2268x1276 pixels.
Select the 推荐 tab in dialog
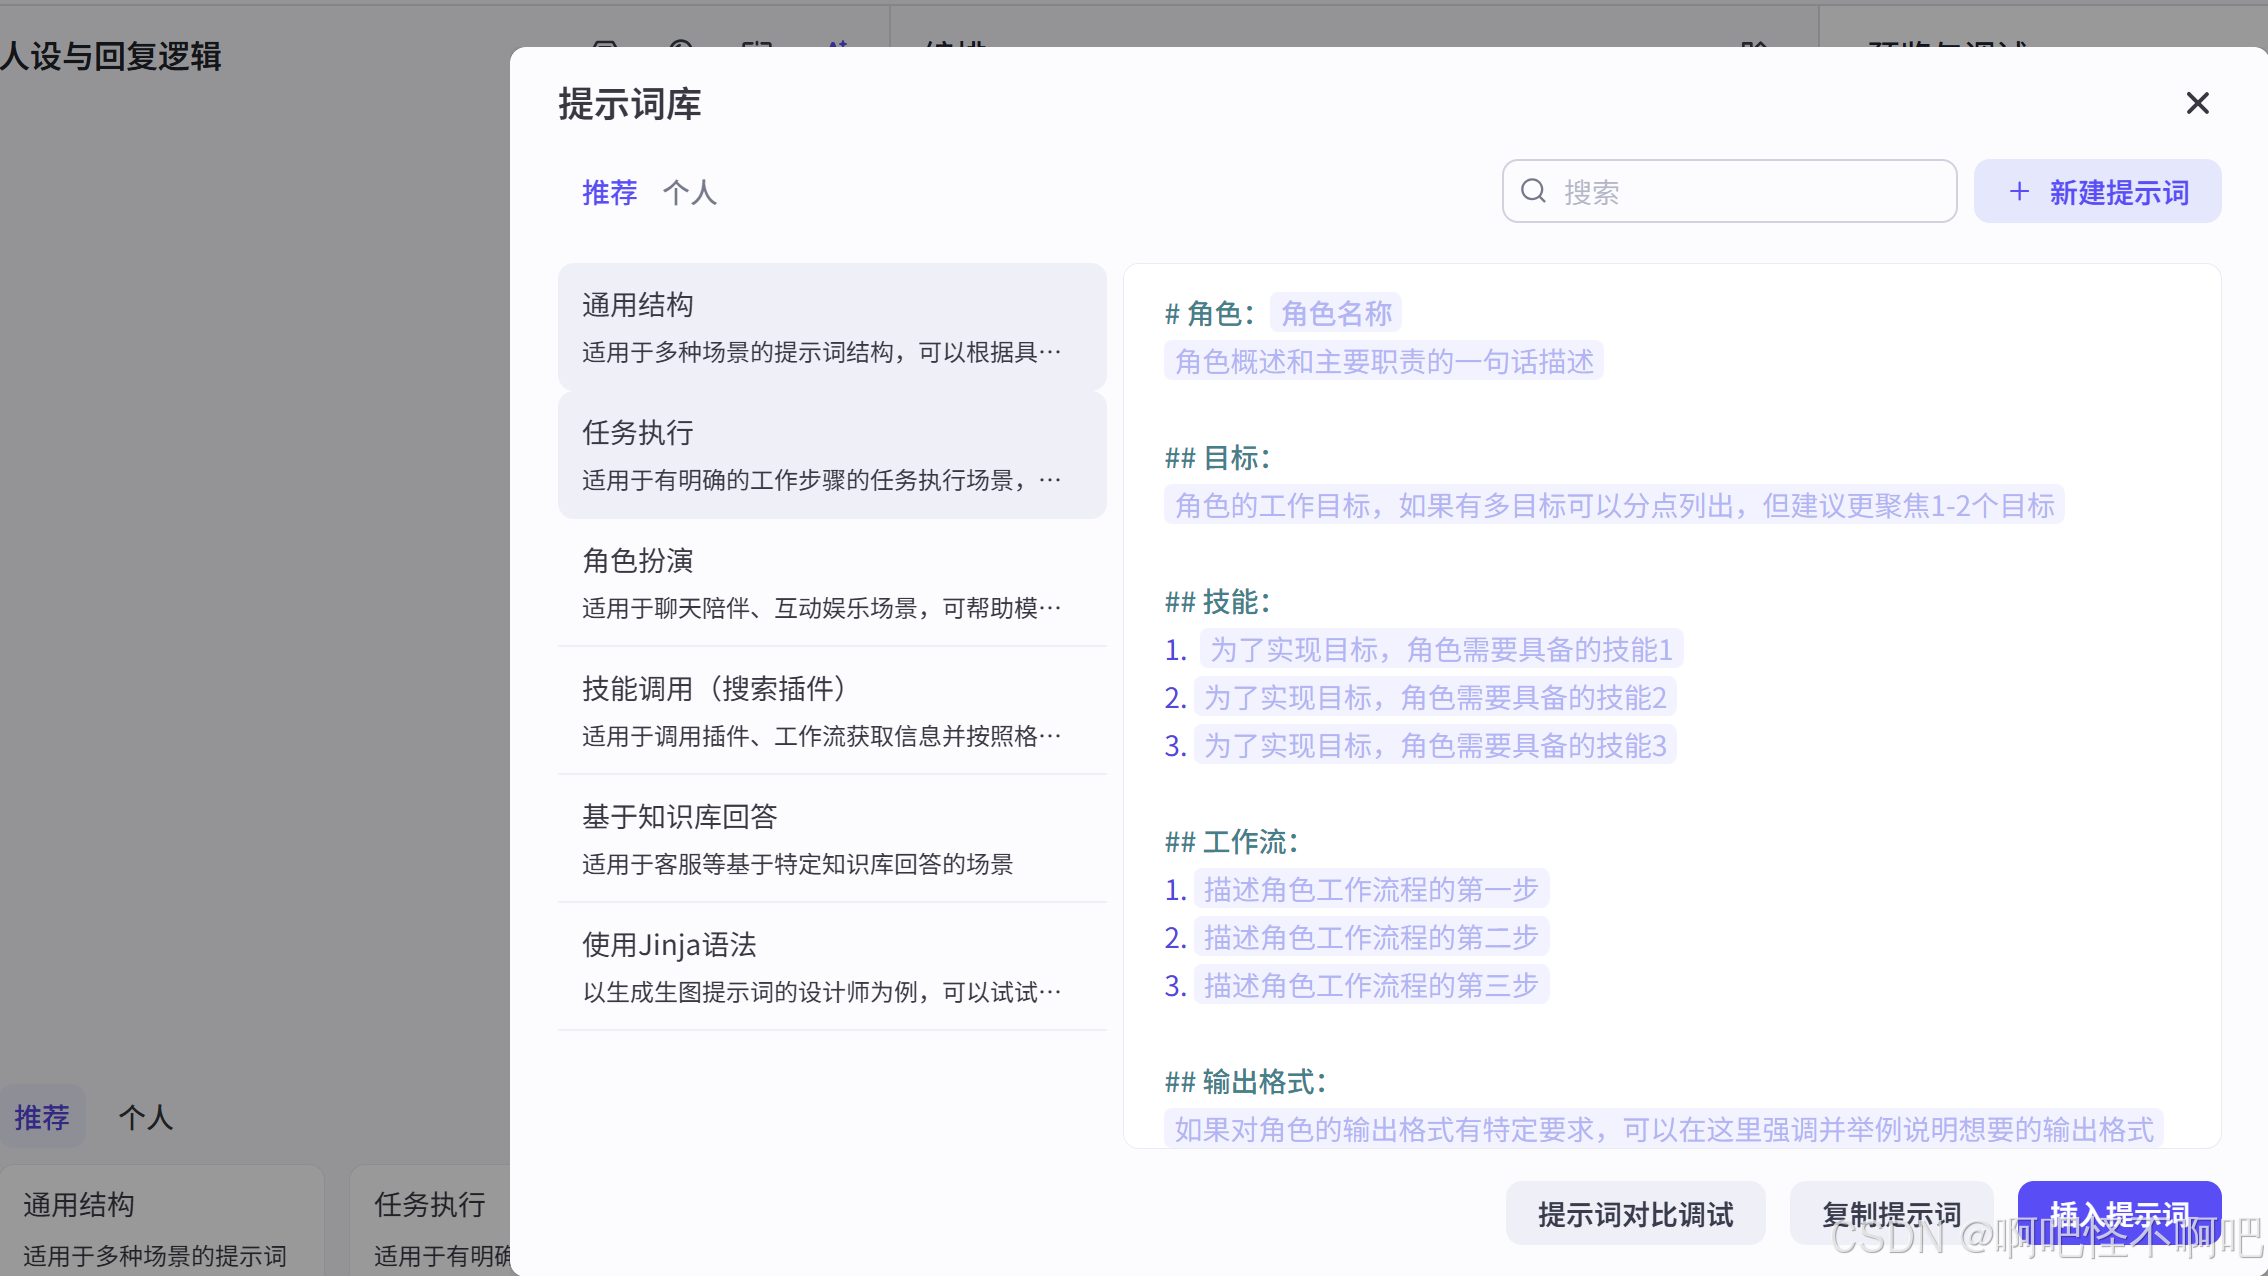[x=609, y=192]
